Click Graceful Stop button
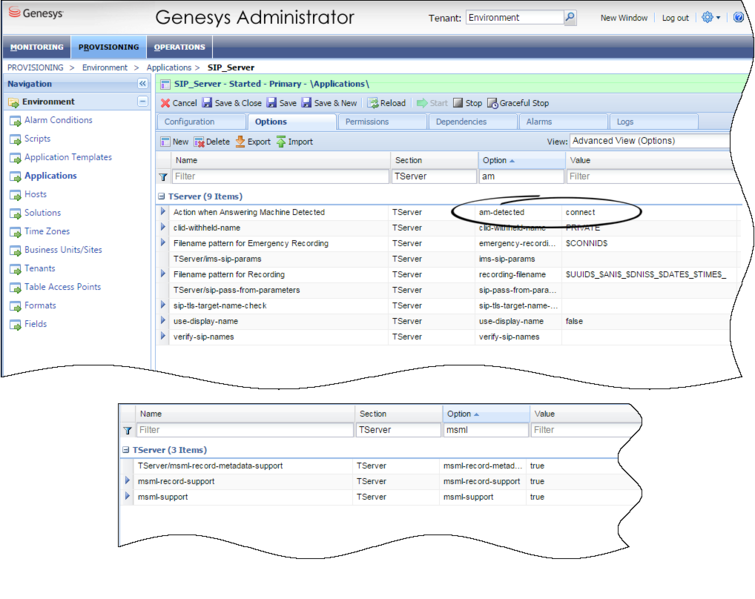This screenshot has height=599, width=755. 517,103
